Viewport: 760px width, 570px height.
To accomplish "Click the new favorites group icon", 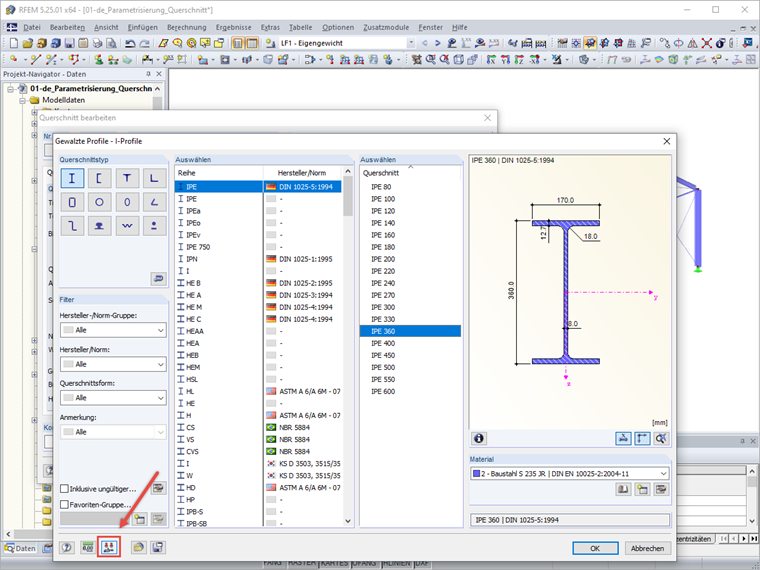I will tap(140, 519).
